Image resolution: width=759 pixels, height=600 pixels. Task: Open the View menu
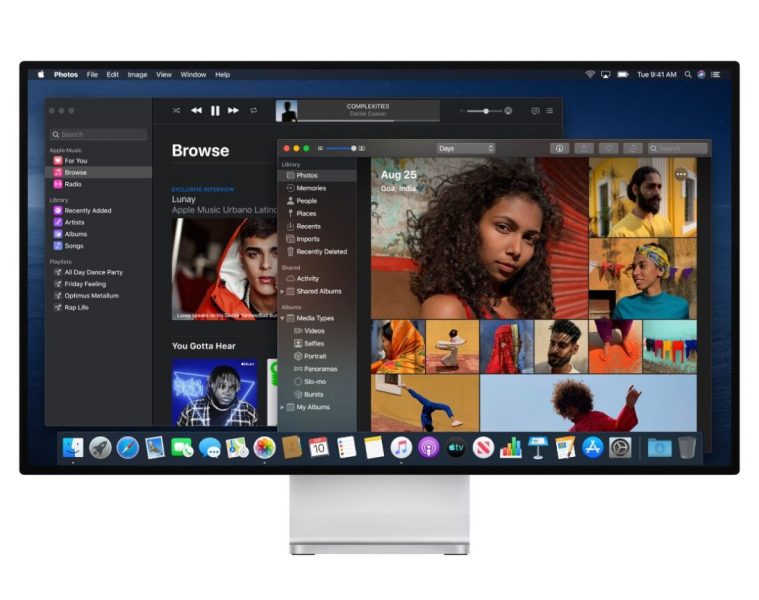pyautogui.click(x=164, y=75)
